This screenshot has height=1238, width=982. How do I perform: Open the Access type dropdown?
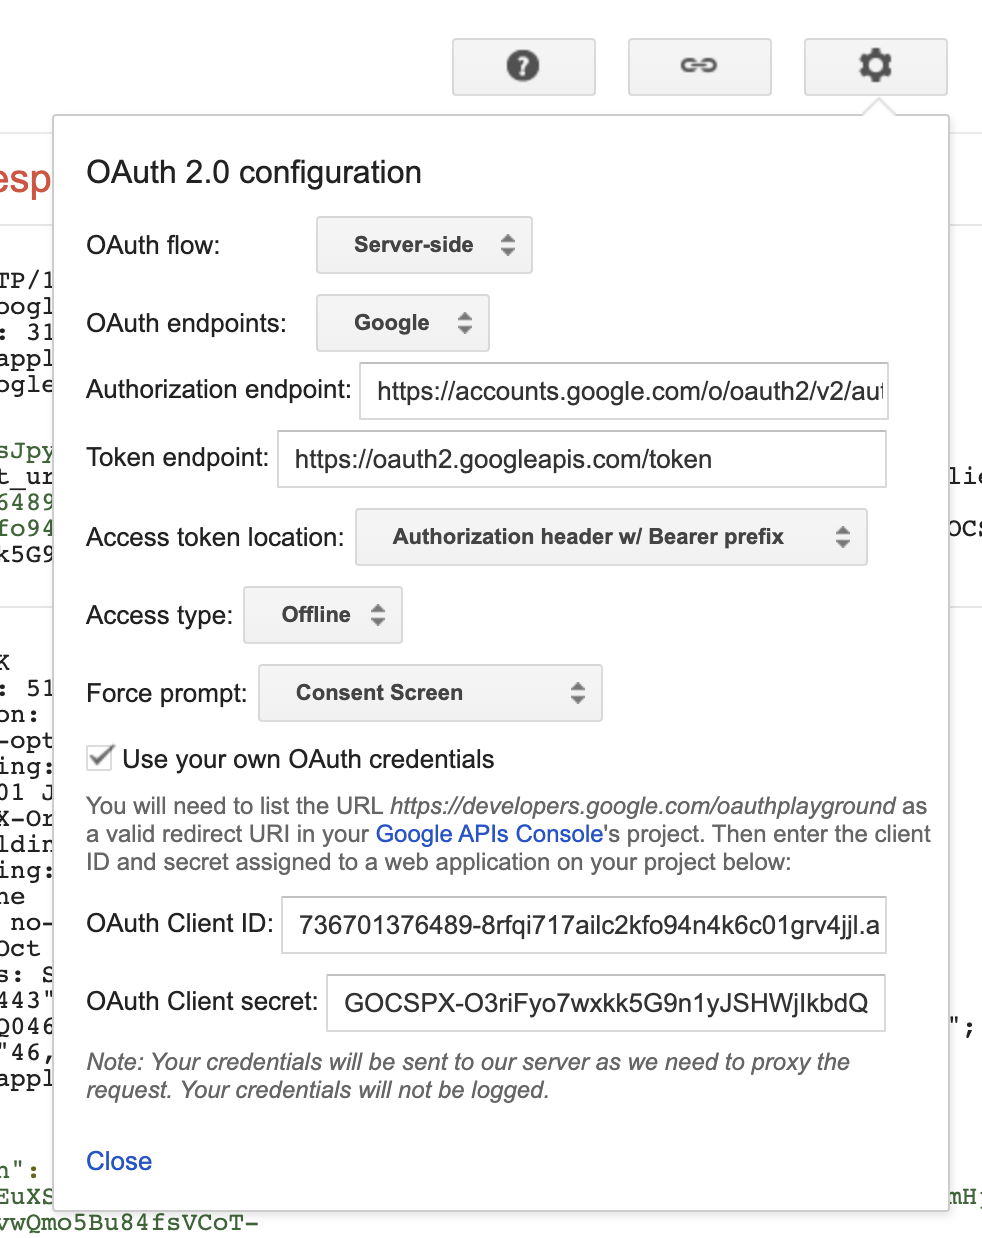click(322, 615)
